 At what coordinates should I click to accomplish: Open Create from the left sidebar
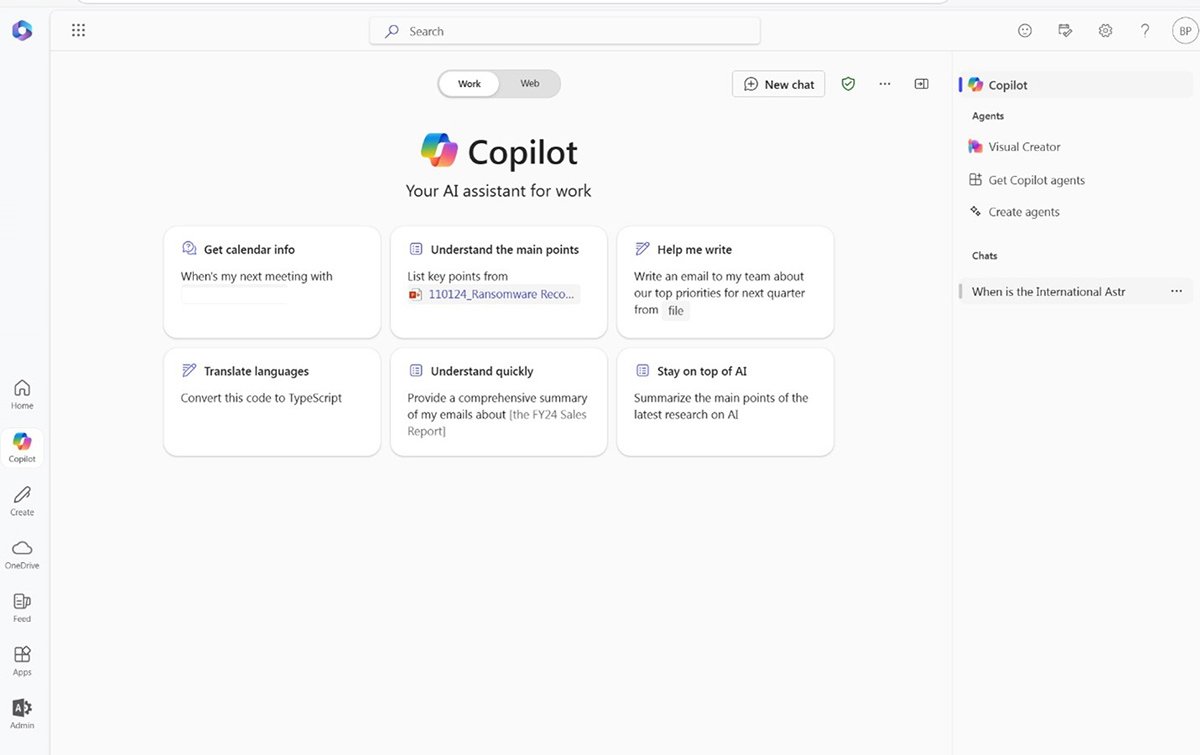tap(22, 500)
